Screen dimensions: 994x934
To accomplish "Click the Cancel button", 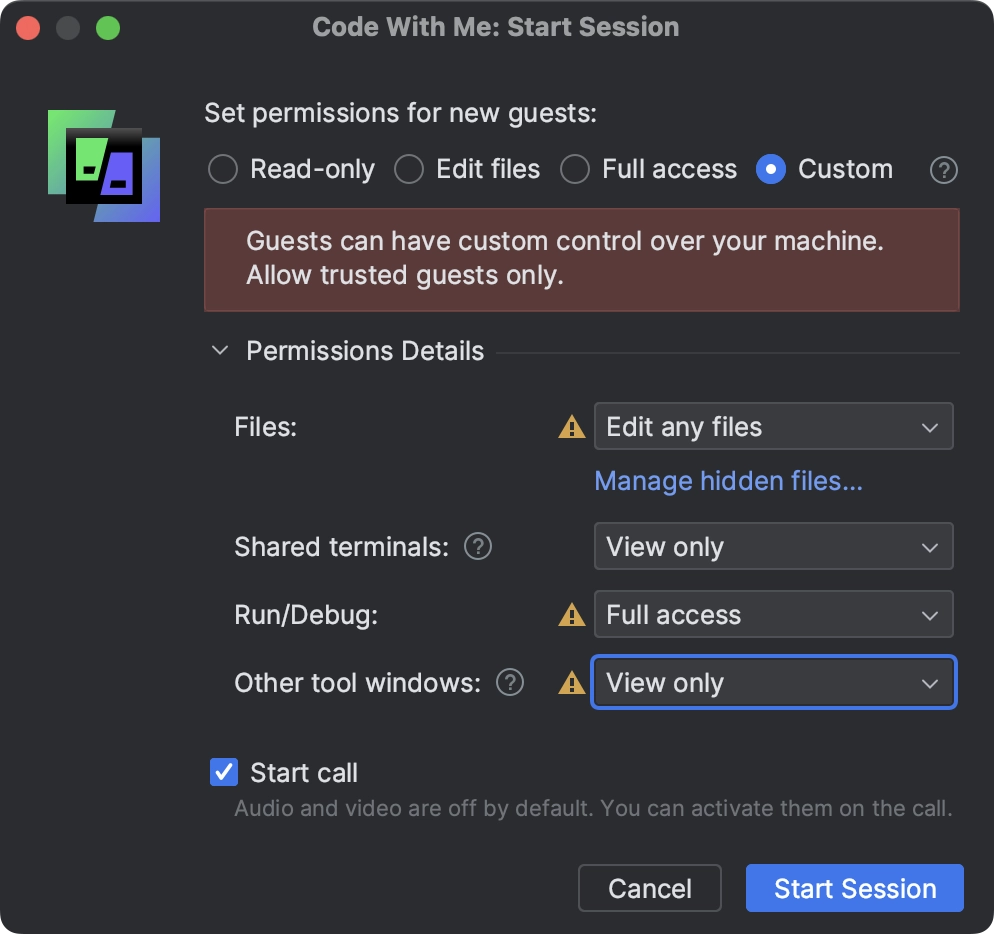I will coord(650,888).
